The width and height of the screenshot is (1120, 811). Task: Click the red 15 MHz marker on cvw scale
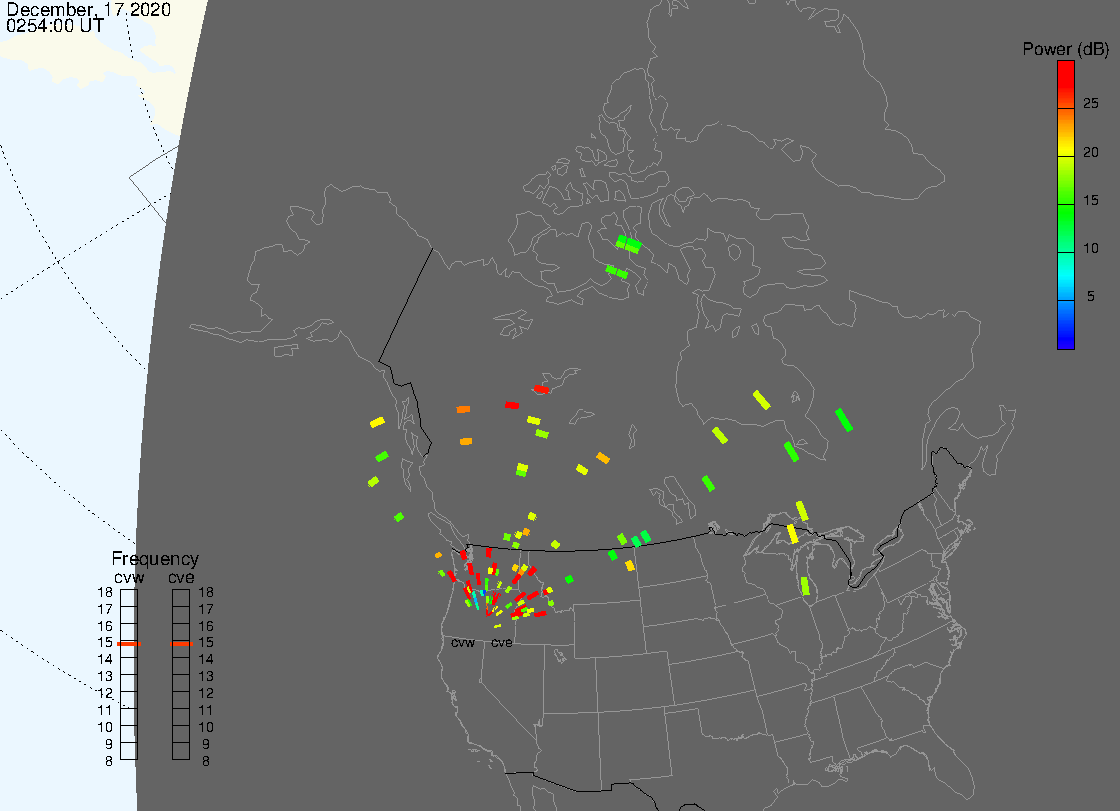129,644
